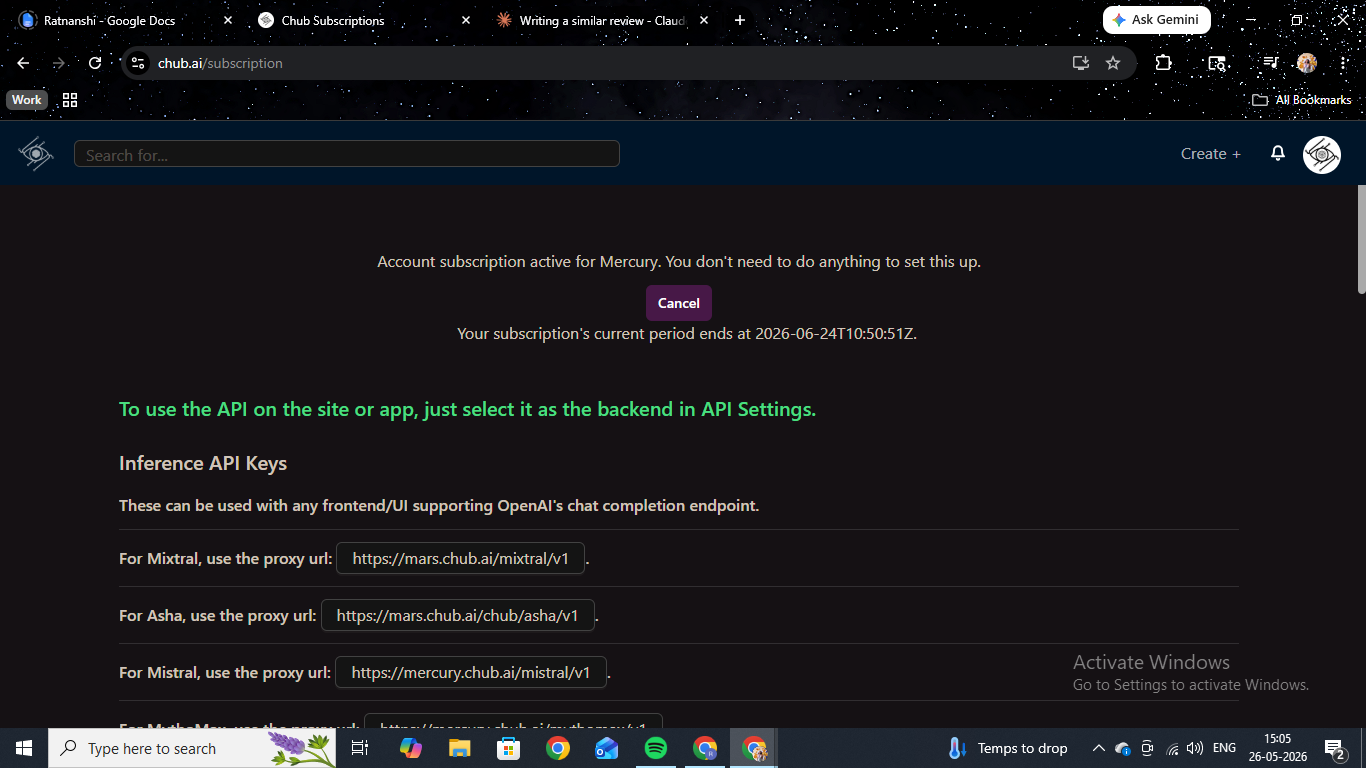
Task: Open the Chrome extensions puzzle icon
Action: [x=1163, y=63]
